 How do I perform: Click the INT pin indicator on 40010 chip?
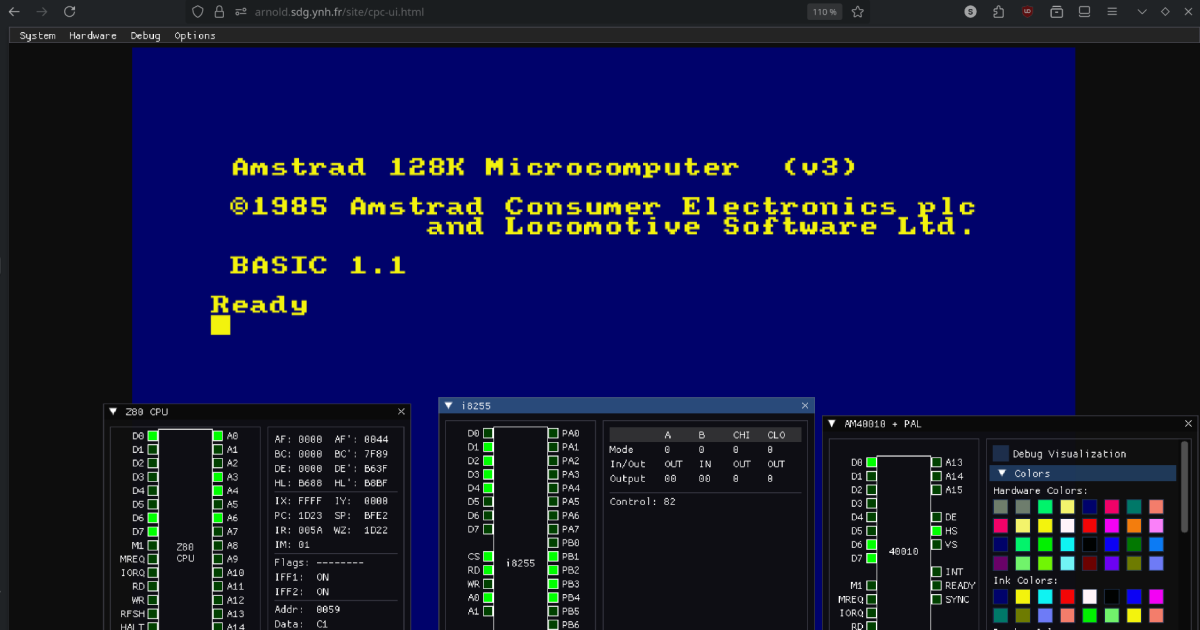[936, 572]
